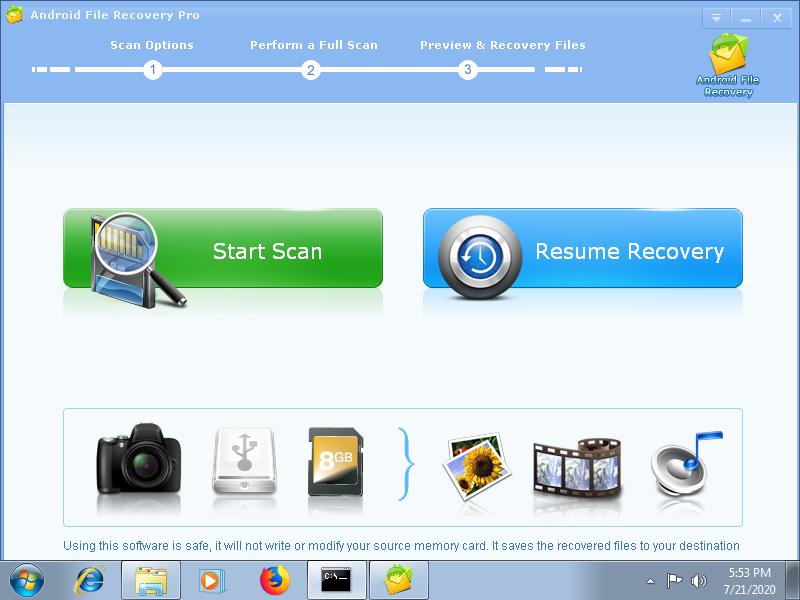The height and width of the screenshot is (600, 800).
Task: Minimize the Android File Recovery window
Action: coord(746,18)
